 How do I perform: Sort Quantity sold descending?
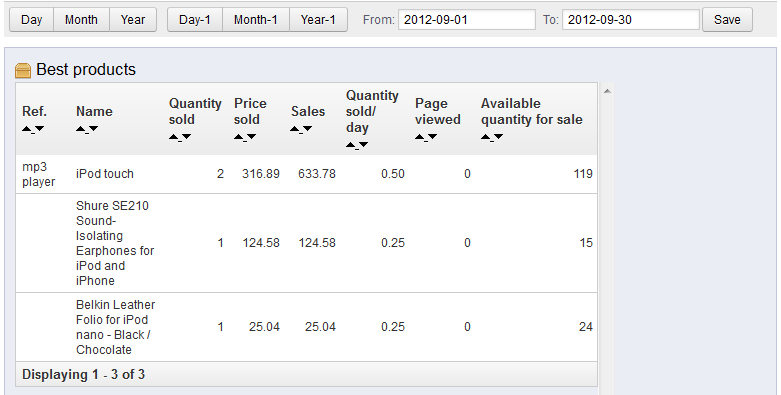coord(186,137)
